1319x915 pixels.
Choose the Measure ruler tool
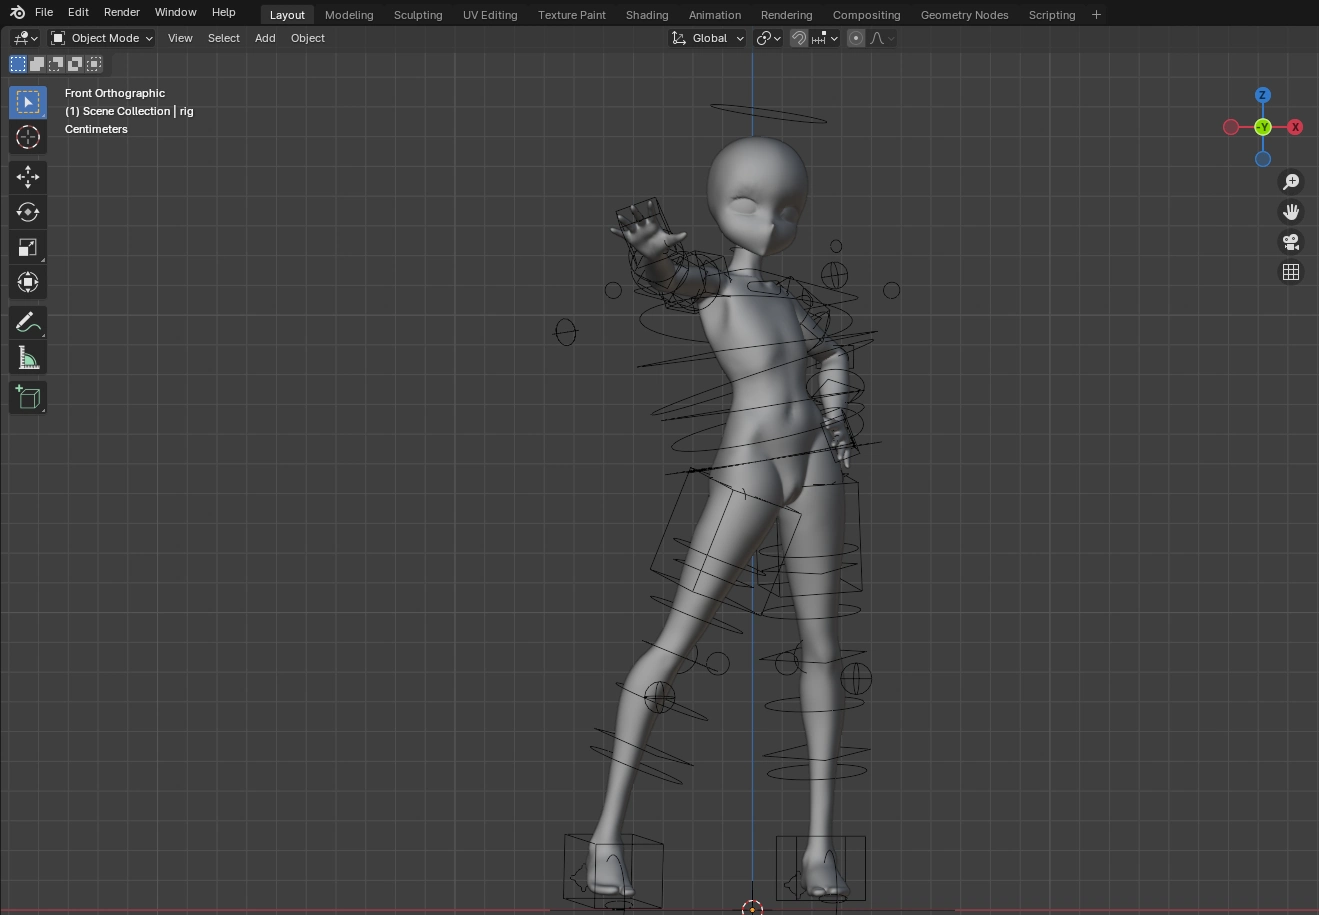pos(28,358)
